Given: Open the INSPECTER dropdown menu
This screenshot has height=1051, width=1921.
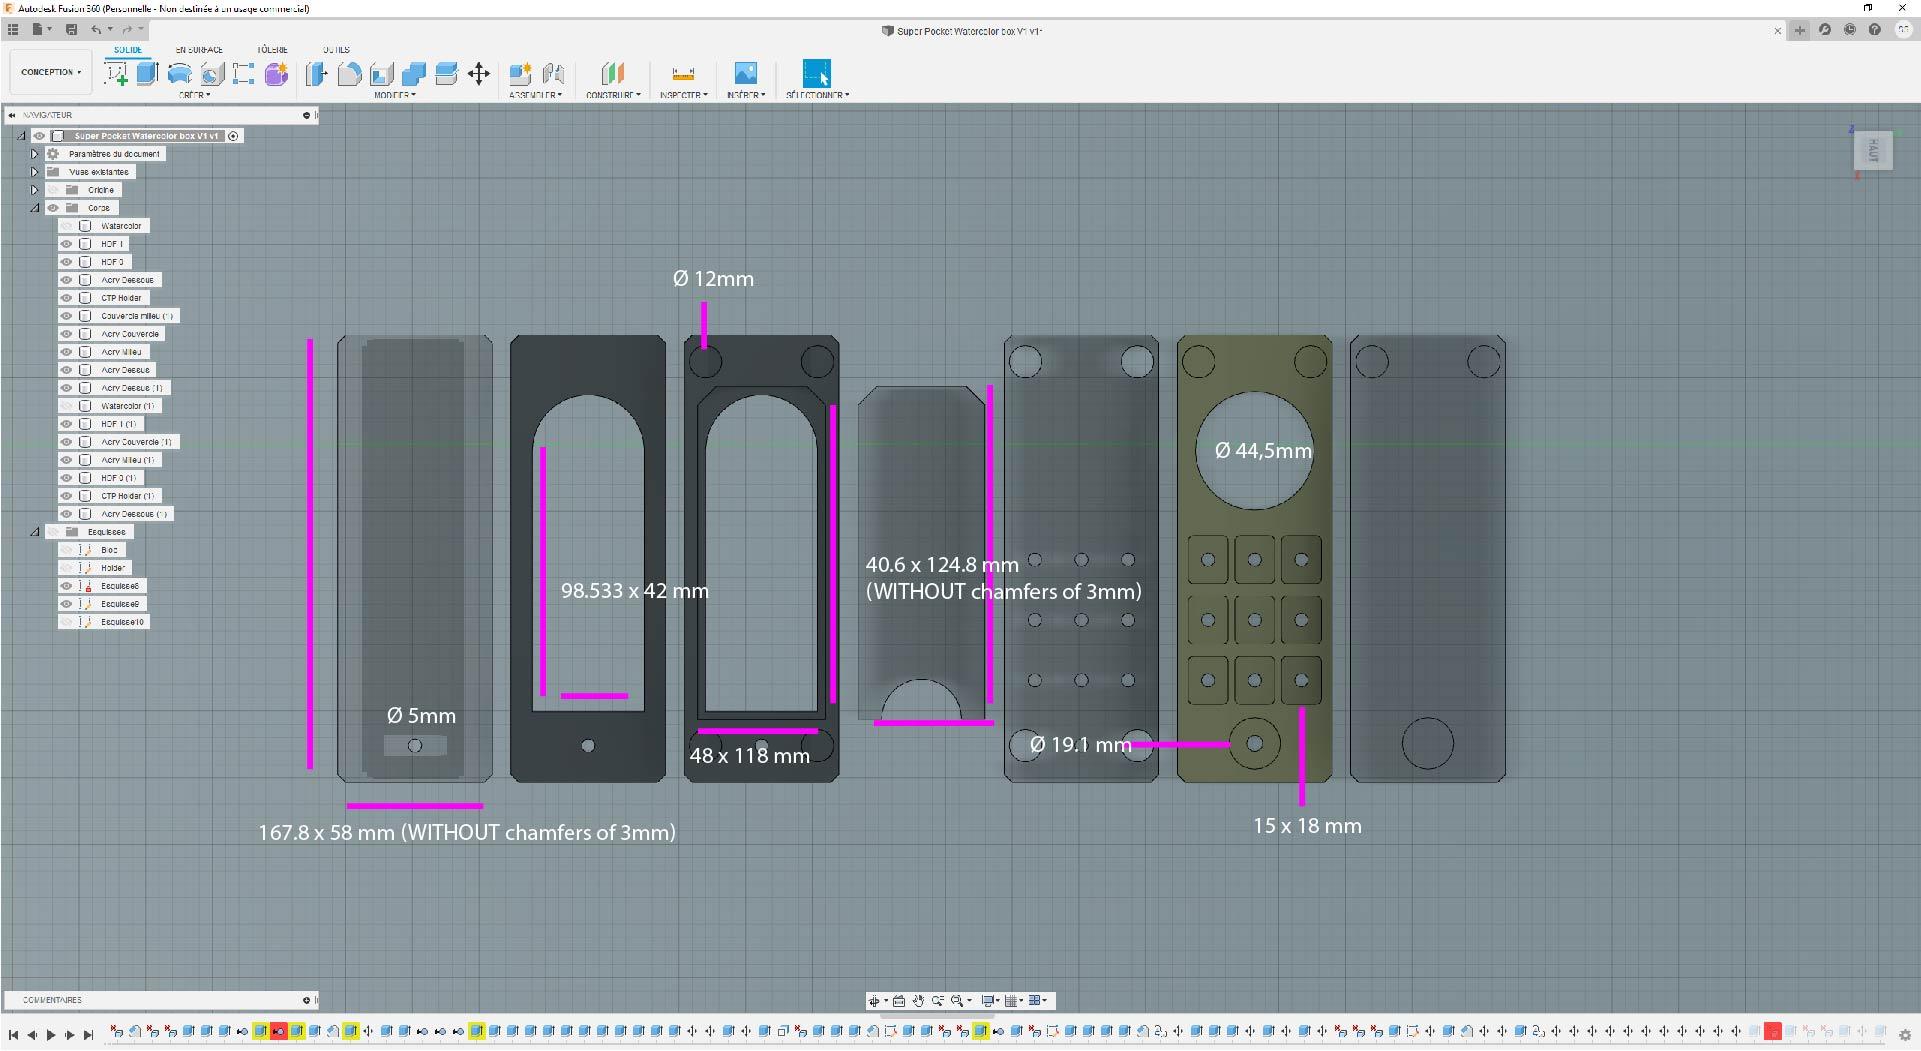Looking at the screenshot, I should click(x=684, y=95).
